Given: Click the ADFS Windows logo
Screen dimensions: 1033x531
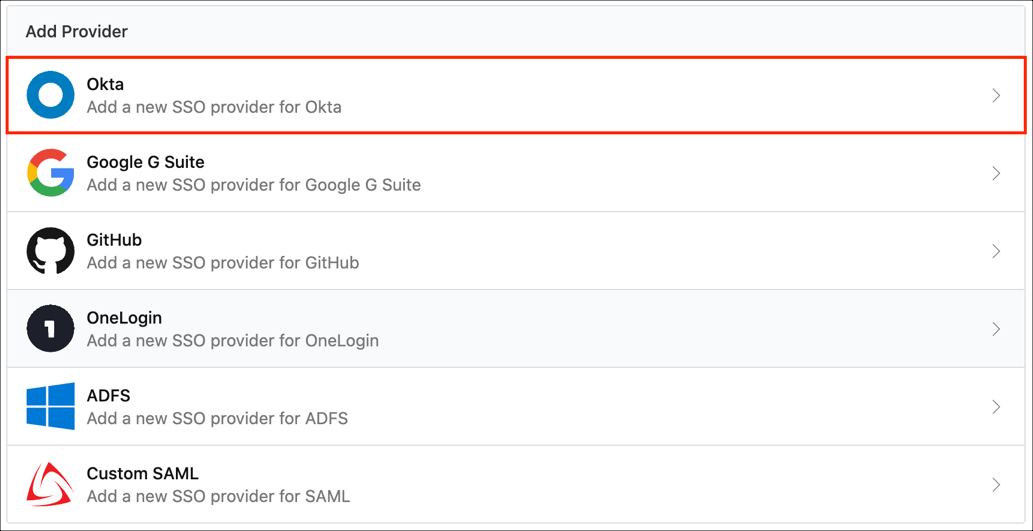Looking at the screenshot, I should 51,406.
